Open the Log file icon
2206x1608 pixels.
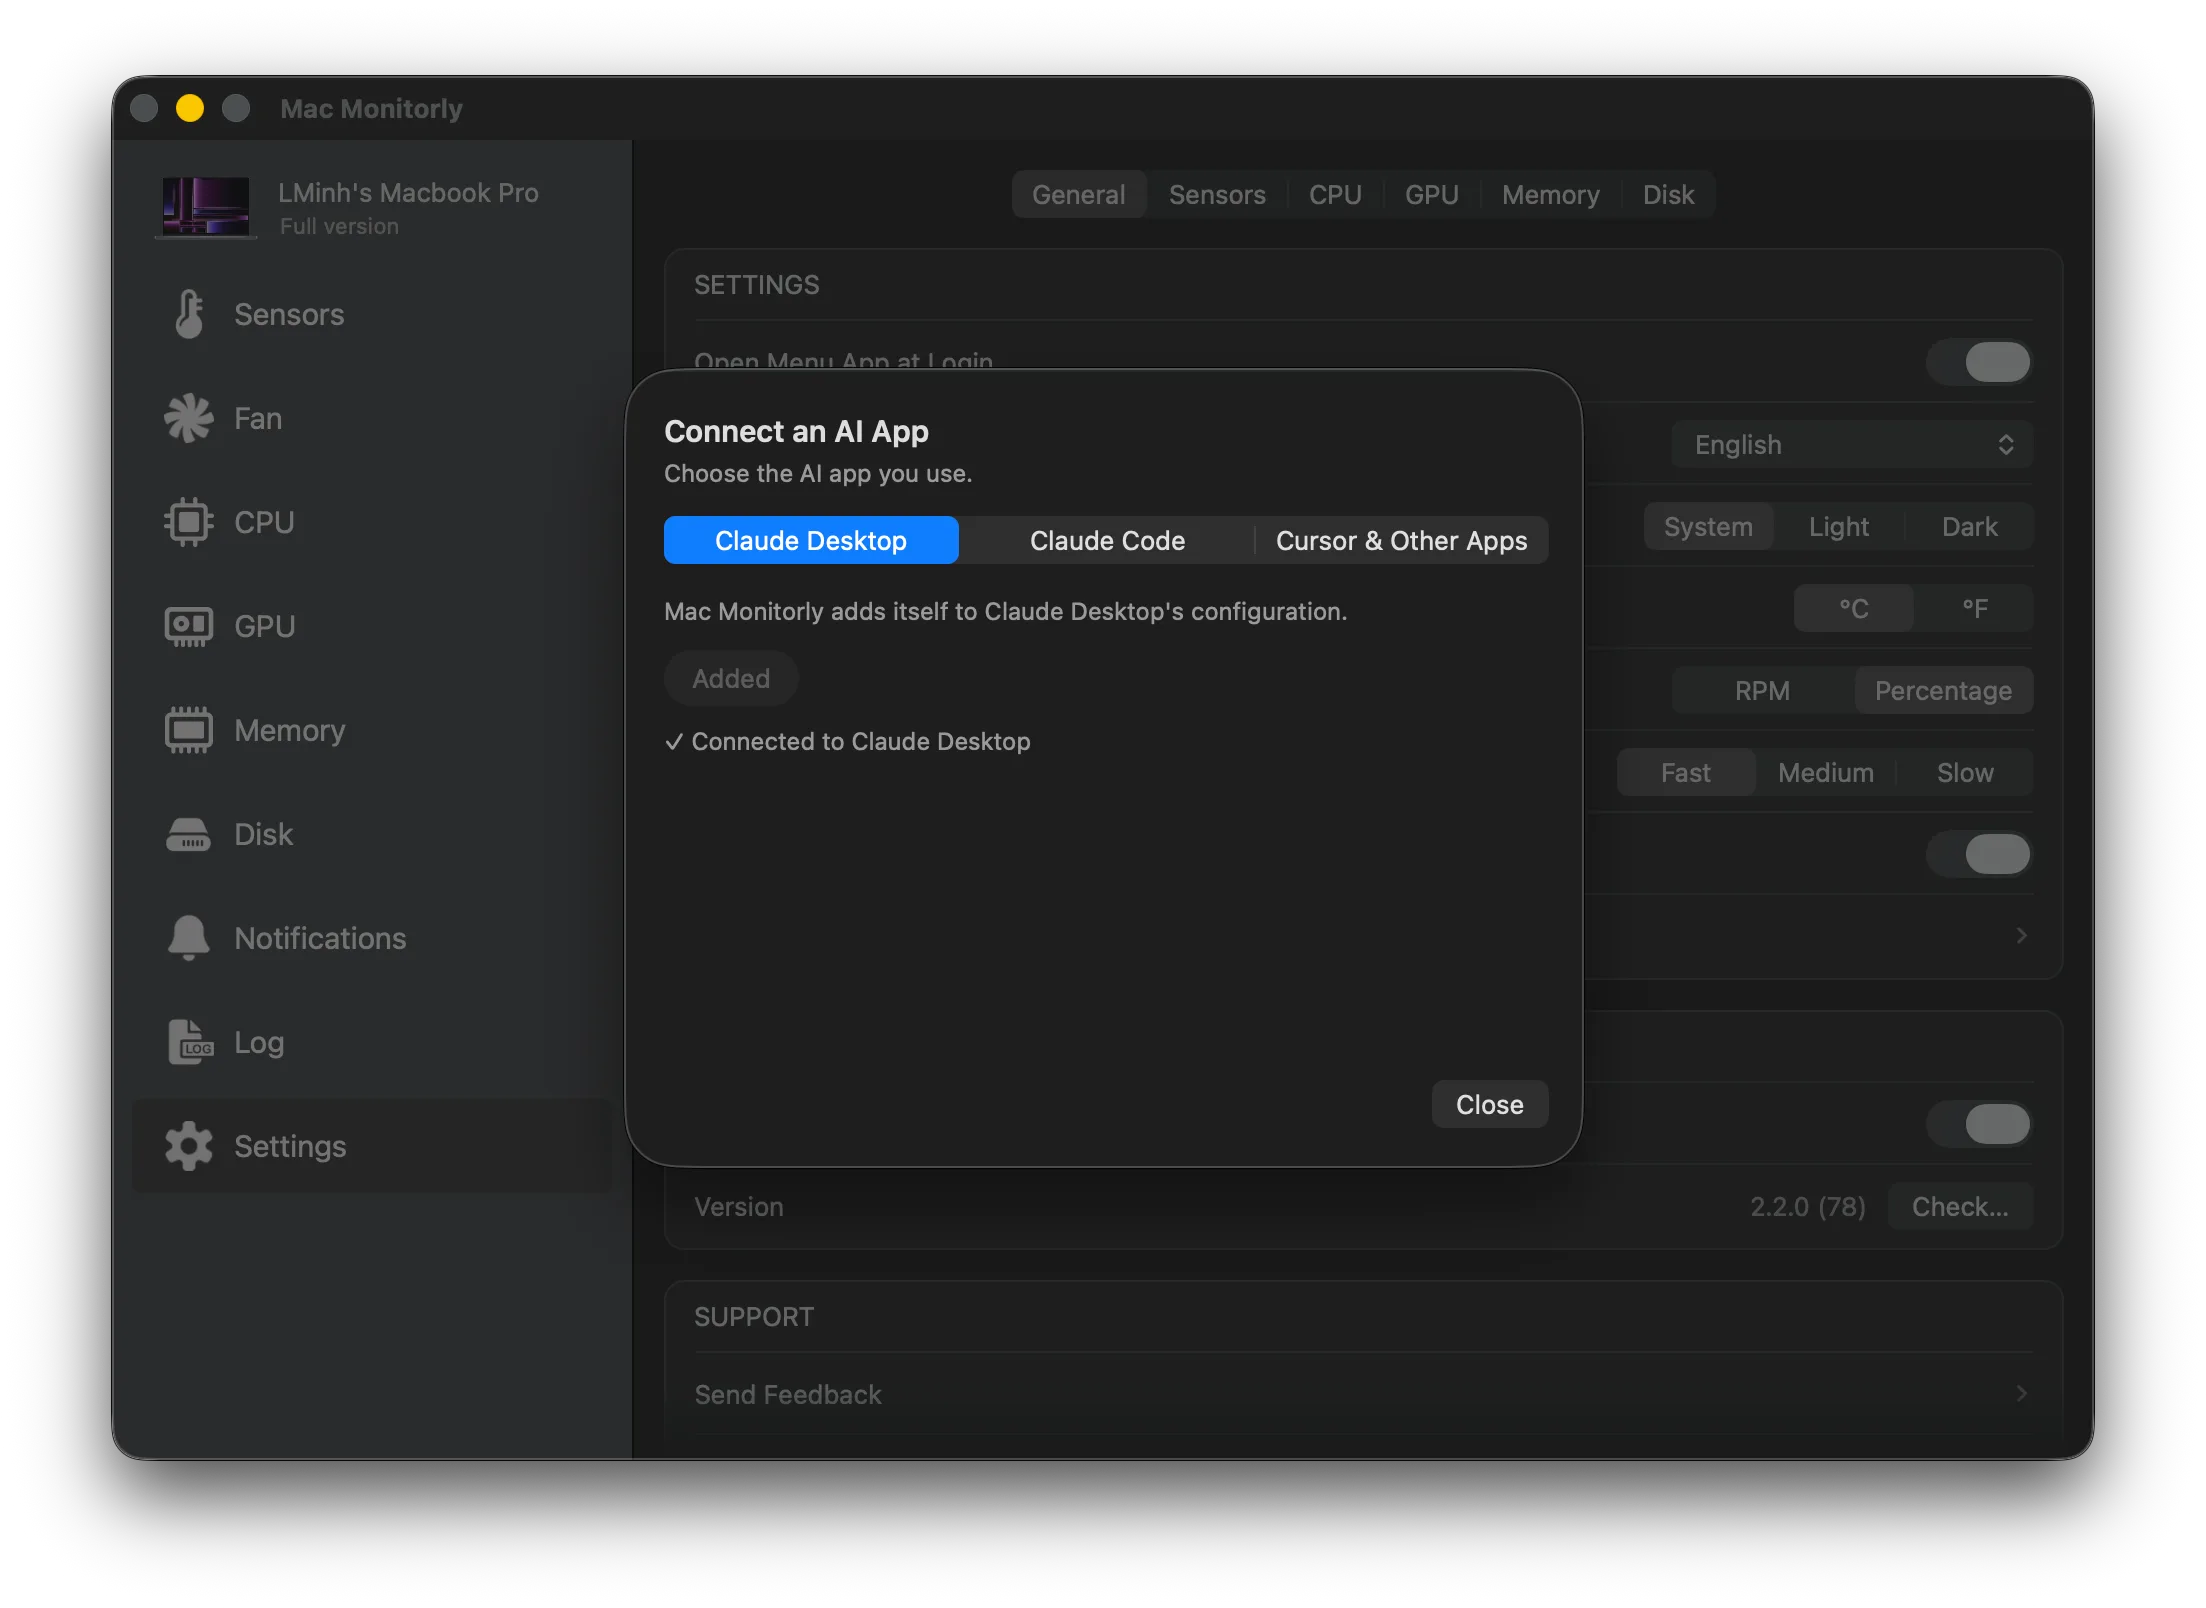click(x=190, y=1042)
